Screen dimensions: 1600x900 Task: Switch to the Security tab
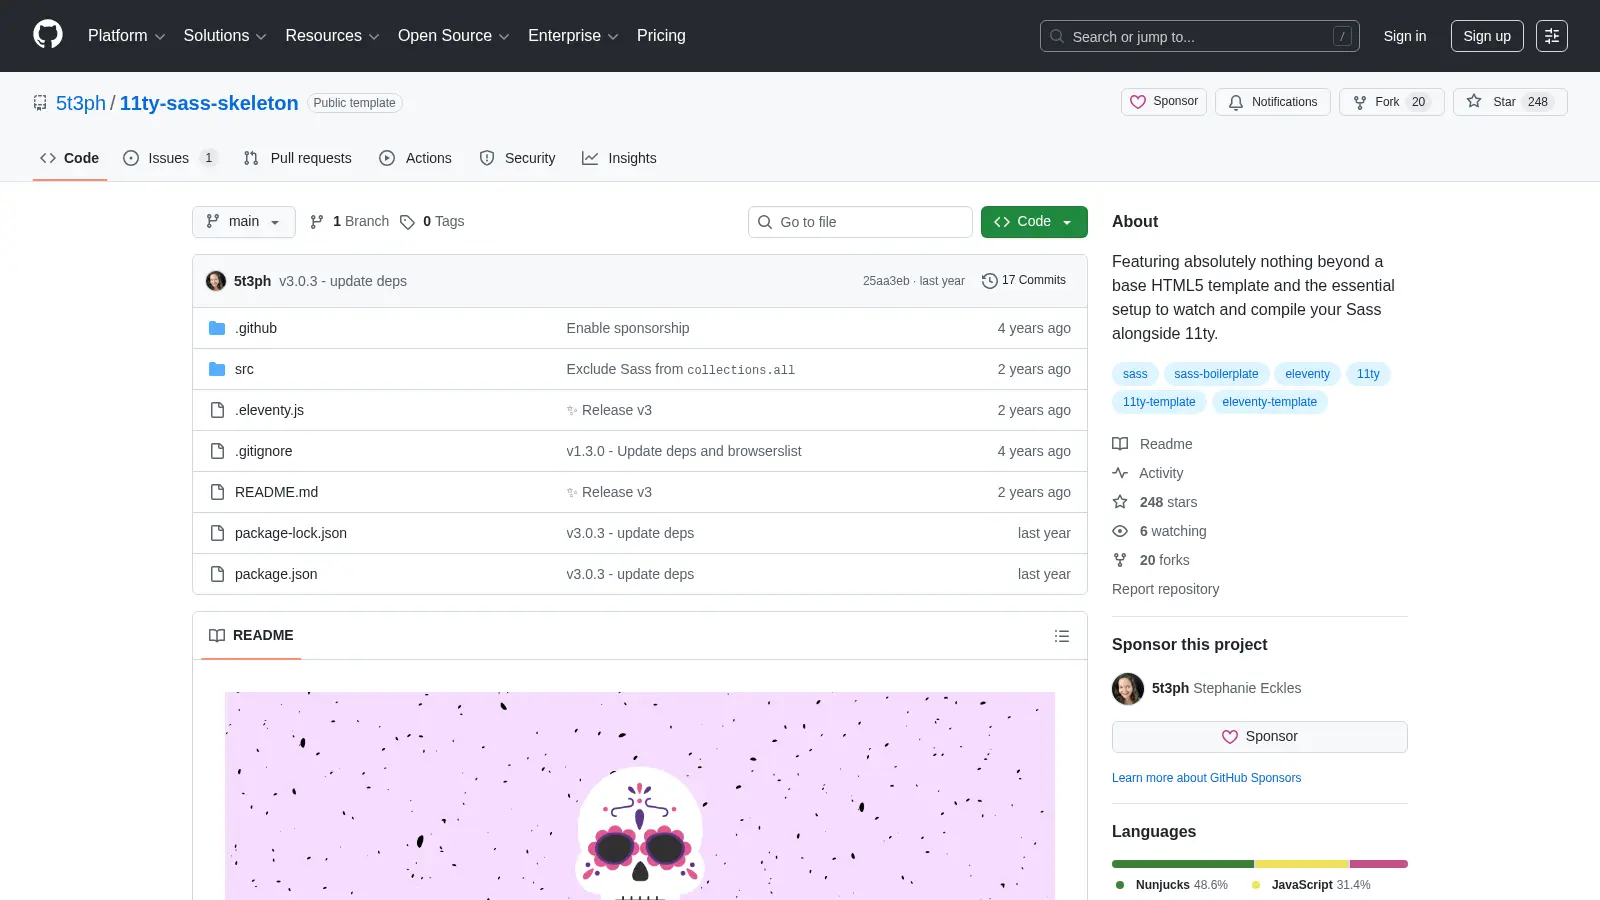[517, 158]
